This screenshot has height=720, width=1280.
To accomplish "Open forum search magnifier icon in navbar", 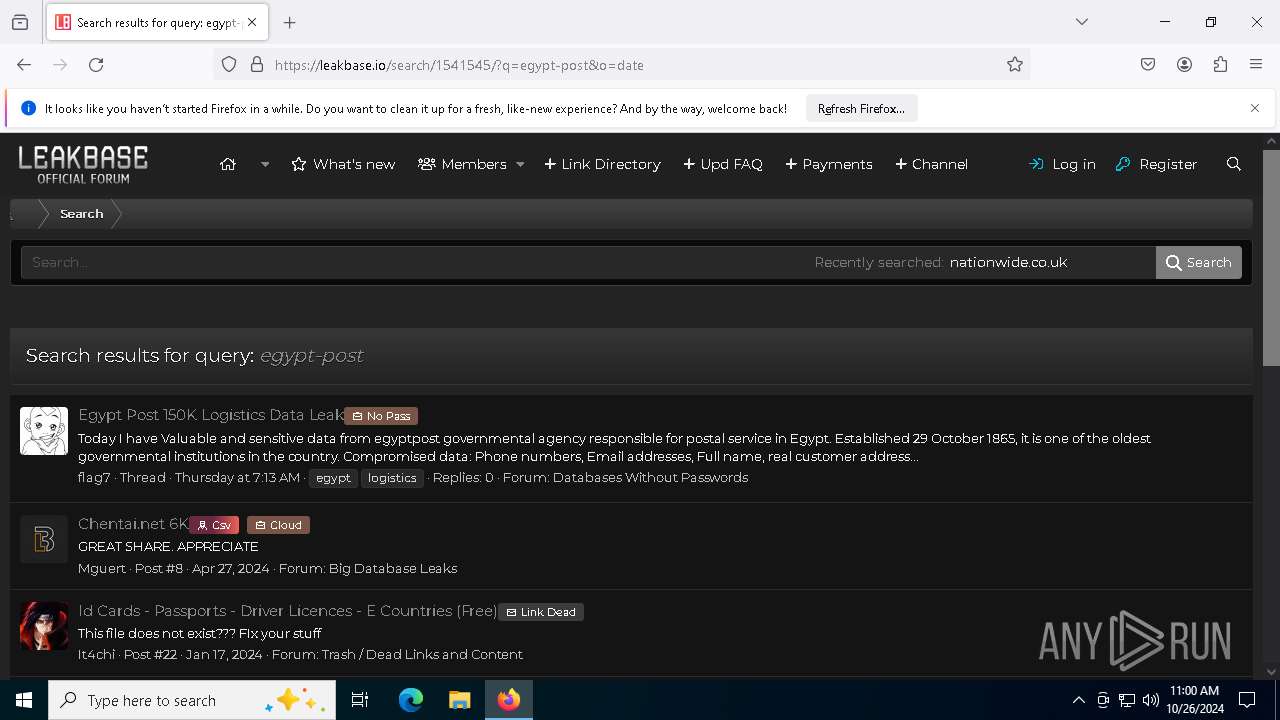I will pyautogui.click(x=1234, y=164).
